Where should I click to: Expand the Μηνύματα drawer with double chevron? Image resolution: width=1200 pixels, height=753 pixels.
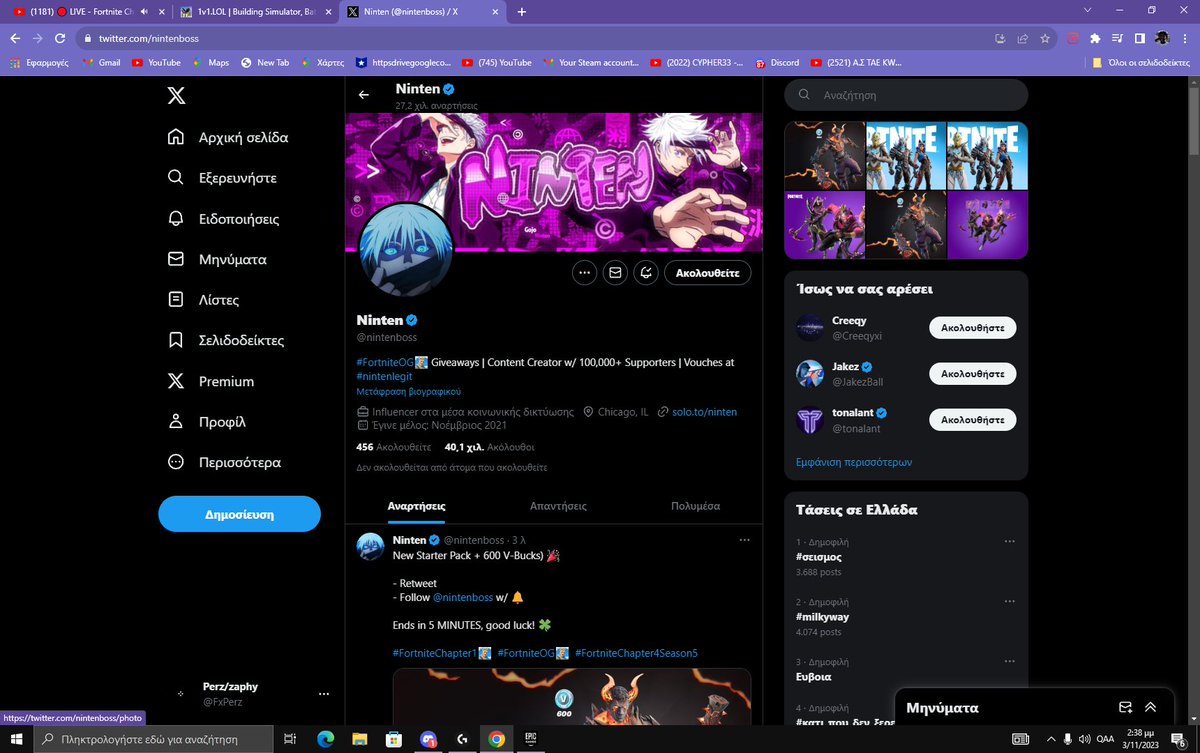tap(1151, 707)
